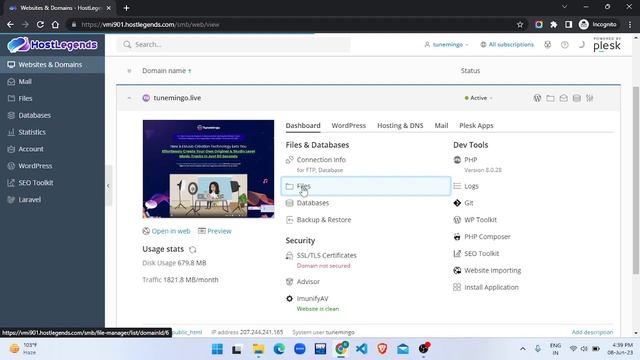The width and height of the screenshot is (640, 360).
Task: Click the Plesk logo
Action: [607, 44]
